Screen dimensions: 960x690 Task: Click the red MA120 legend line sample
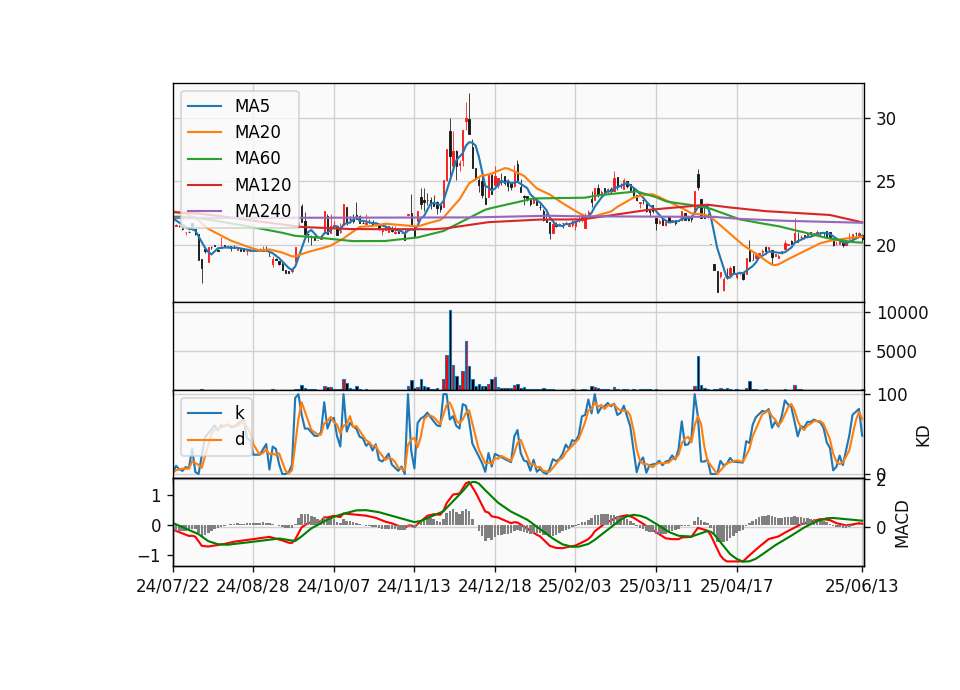(x=204, y=185)
